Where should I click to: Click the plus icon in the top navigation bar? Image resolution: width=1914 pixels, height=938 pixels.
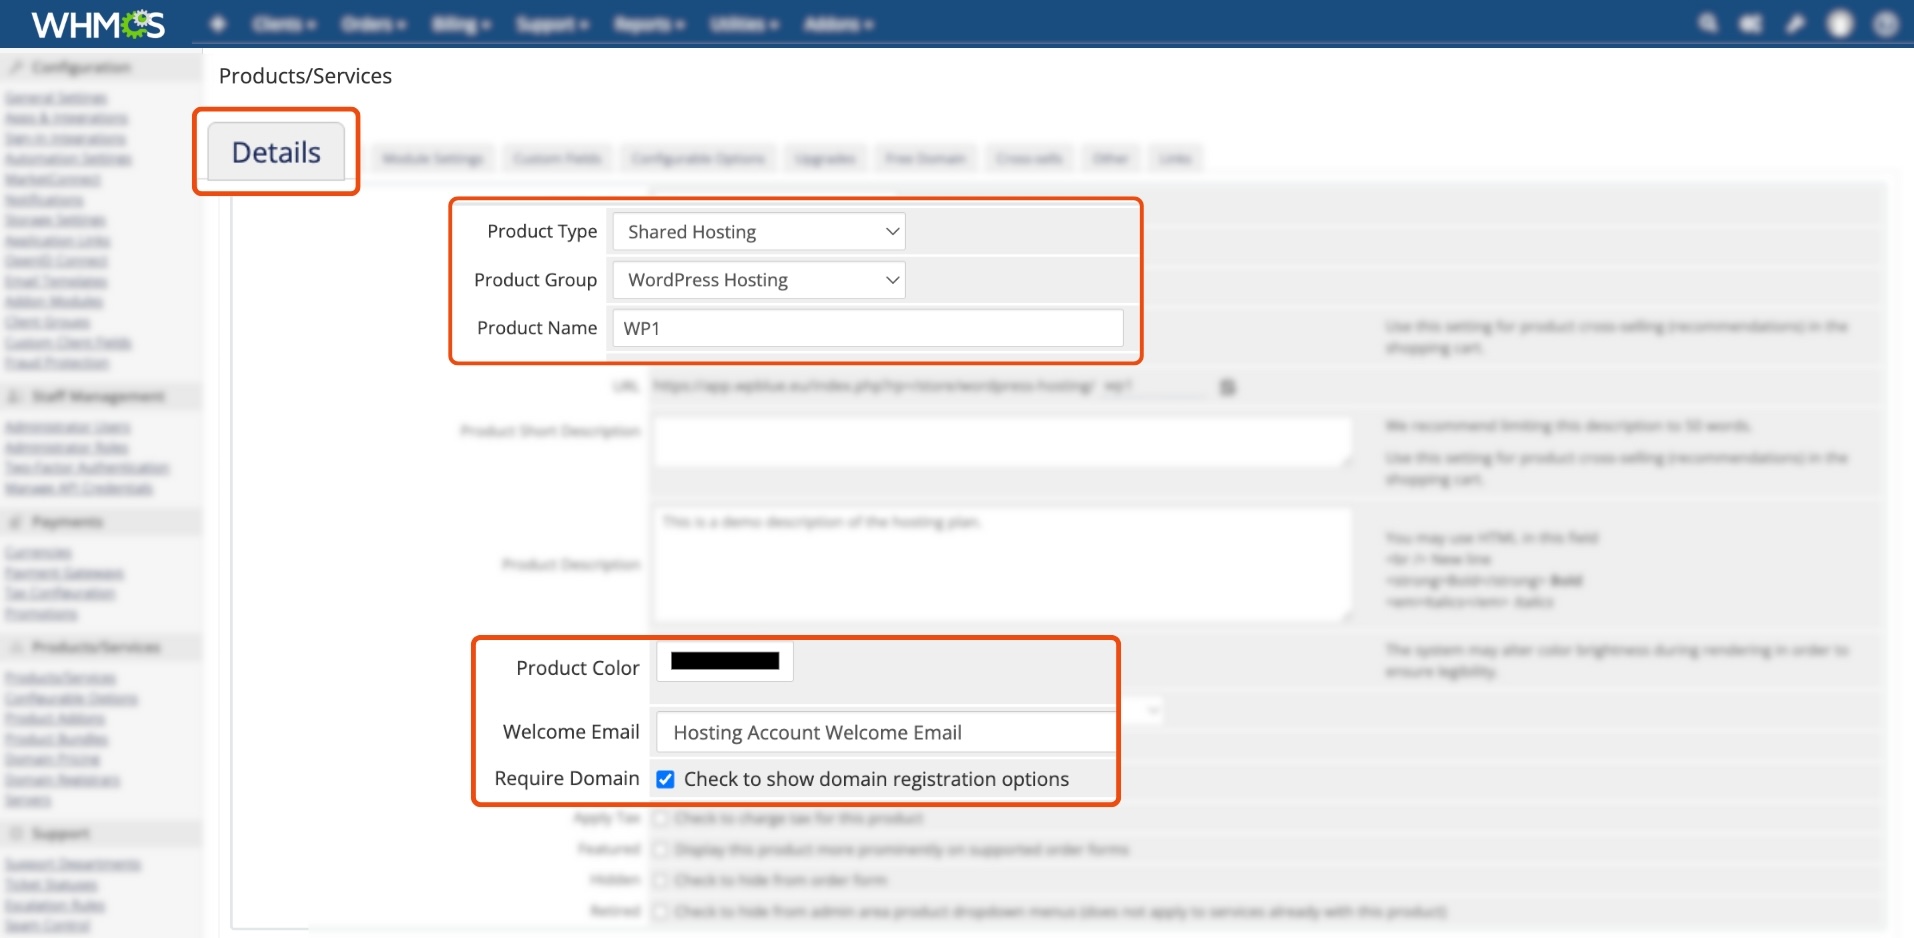tap(218, 24)
